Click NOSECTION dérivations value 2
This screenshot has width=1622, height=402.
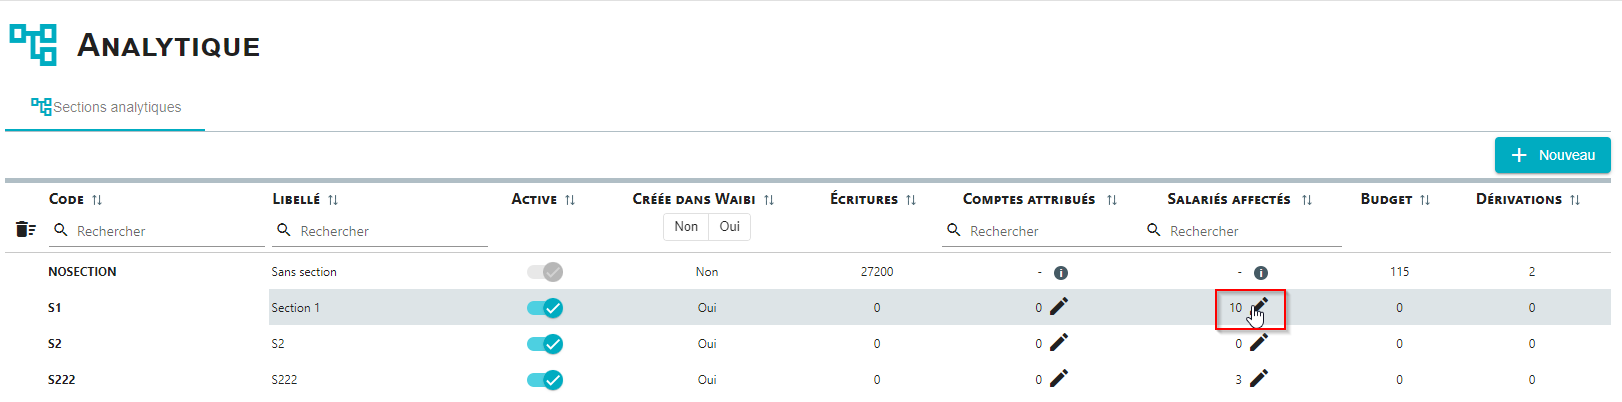[x=1532, y=272]
